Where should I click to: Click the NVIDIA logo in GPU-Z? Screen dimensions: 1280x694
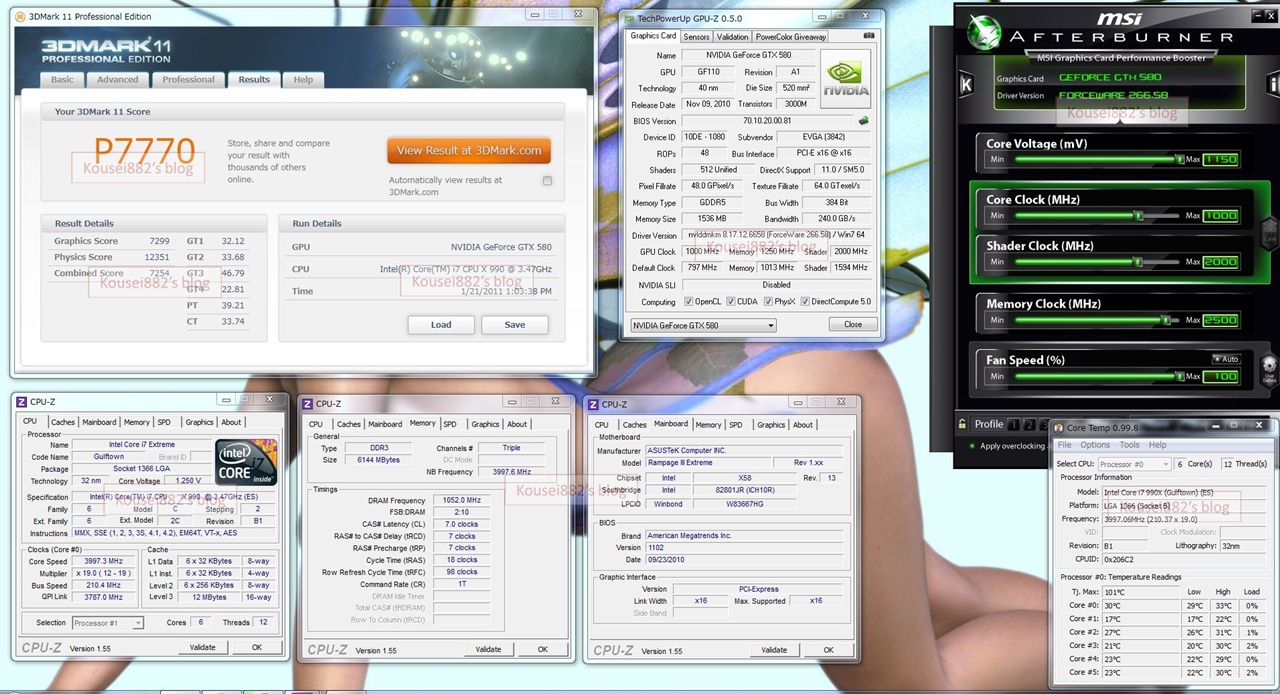(845, 78)
